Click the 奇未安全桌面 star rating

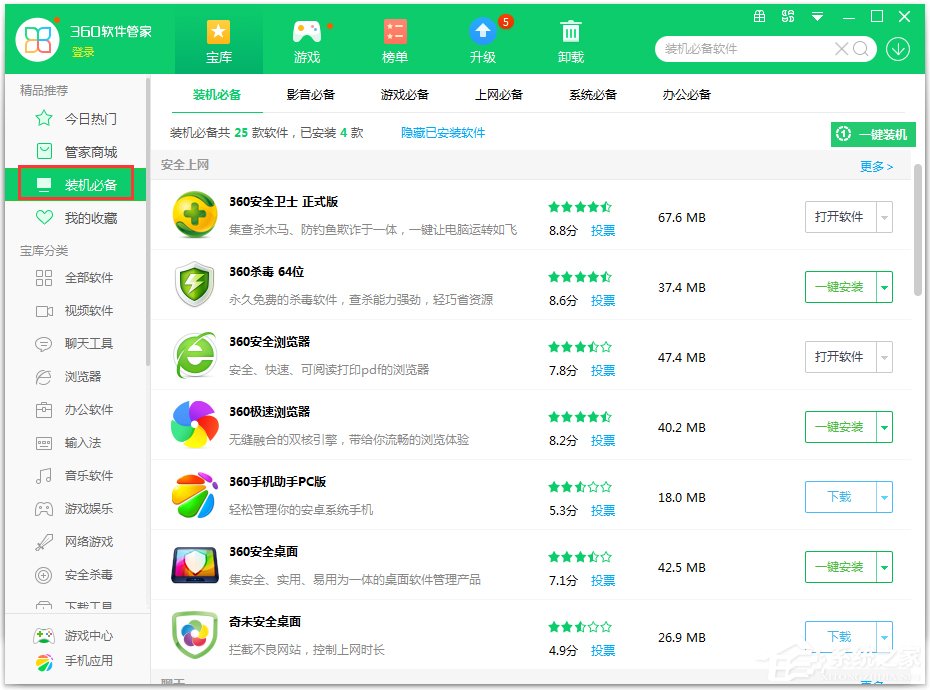pyautogui.click(x=579, y=627)
